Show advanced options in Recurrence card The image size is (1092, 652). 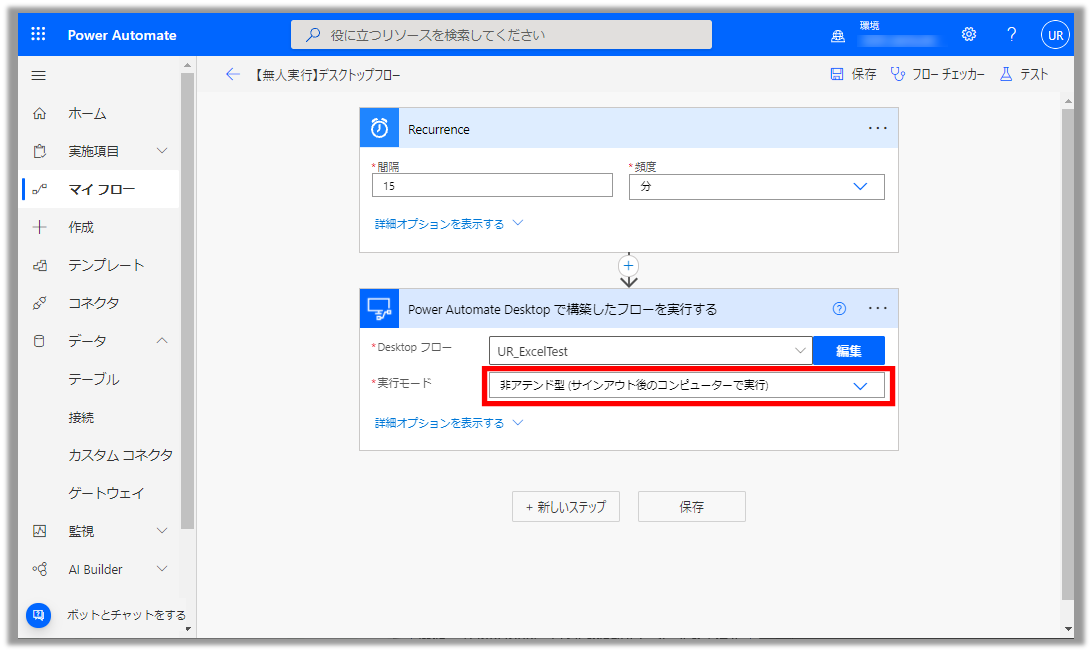point(448,224)
